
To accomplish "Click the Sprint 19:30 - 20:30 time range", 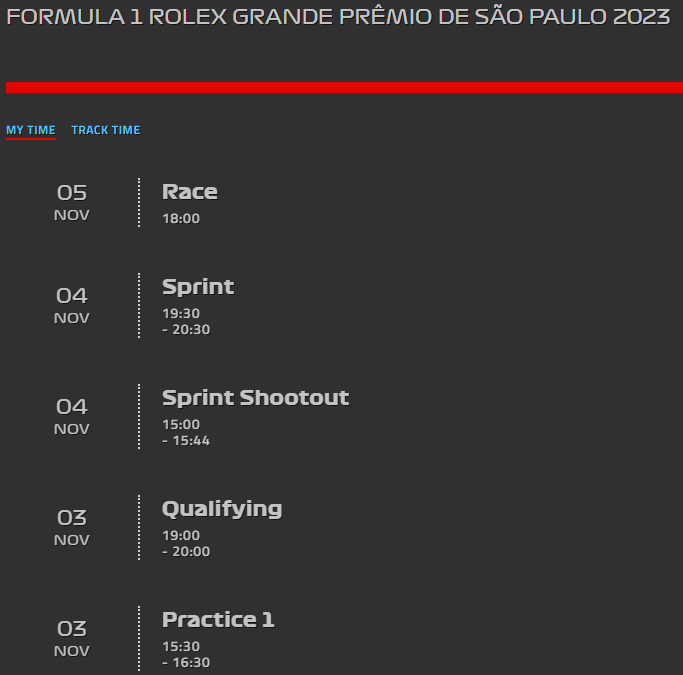I will click(x=186, y=321).
